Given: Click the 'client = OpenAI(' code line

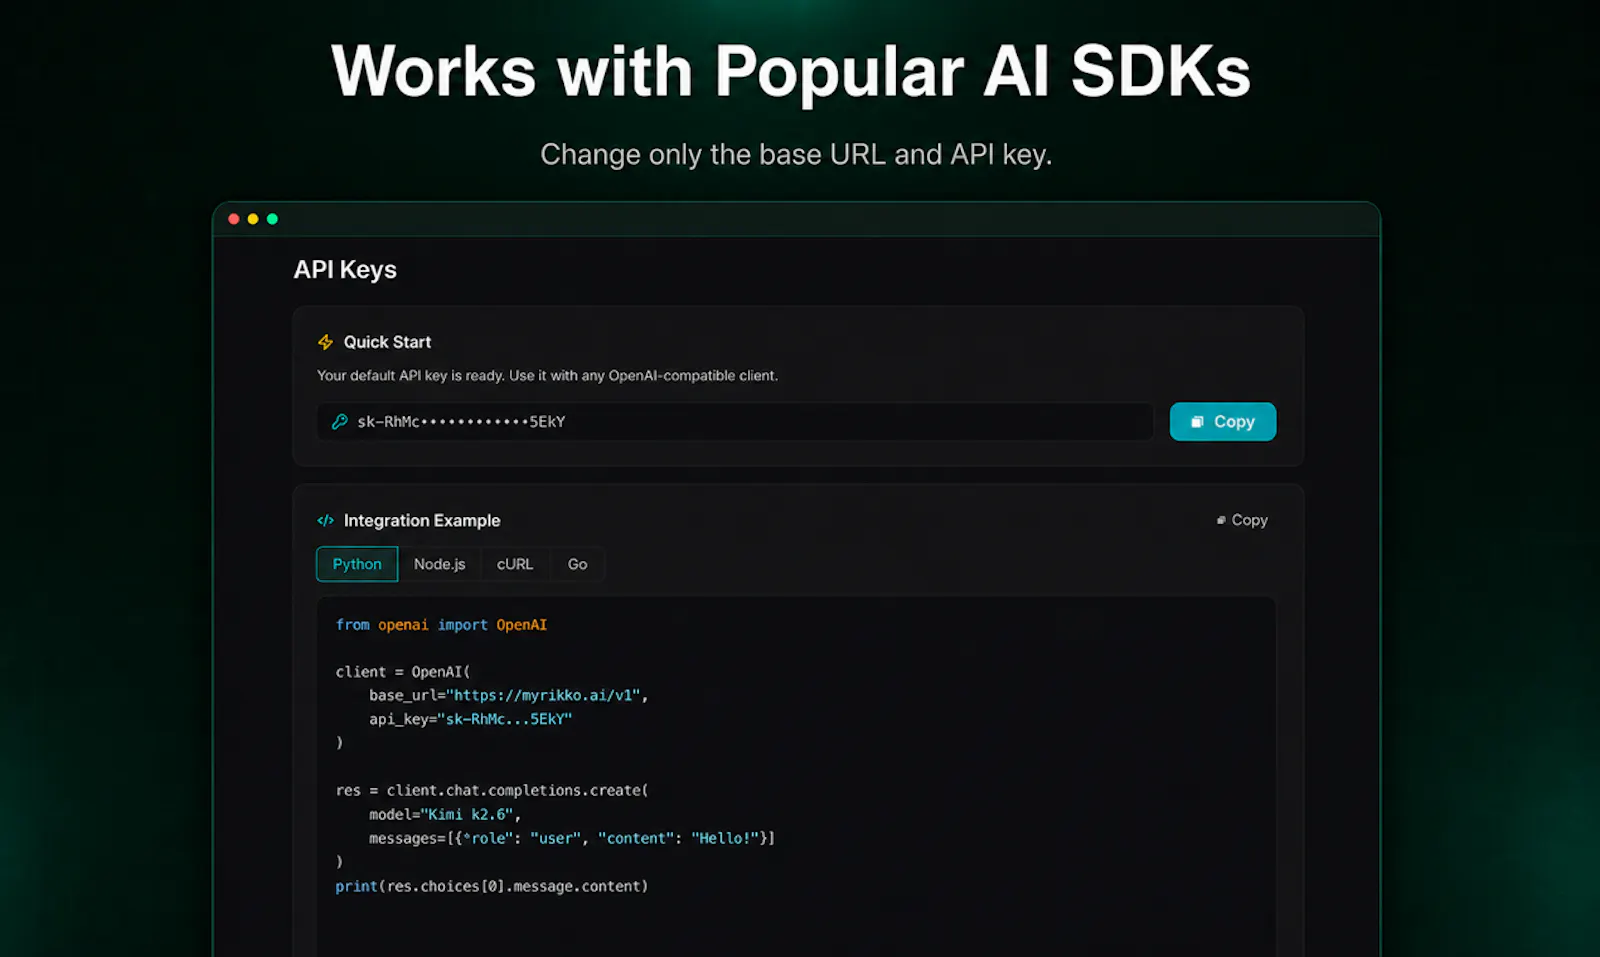Looking at the screenshot, I should click(x=403, y=672).
